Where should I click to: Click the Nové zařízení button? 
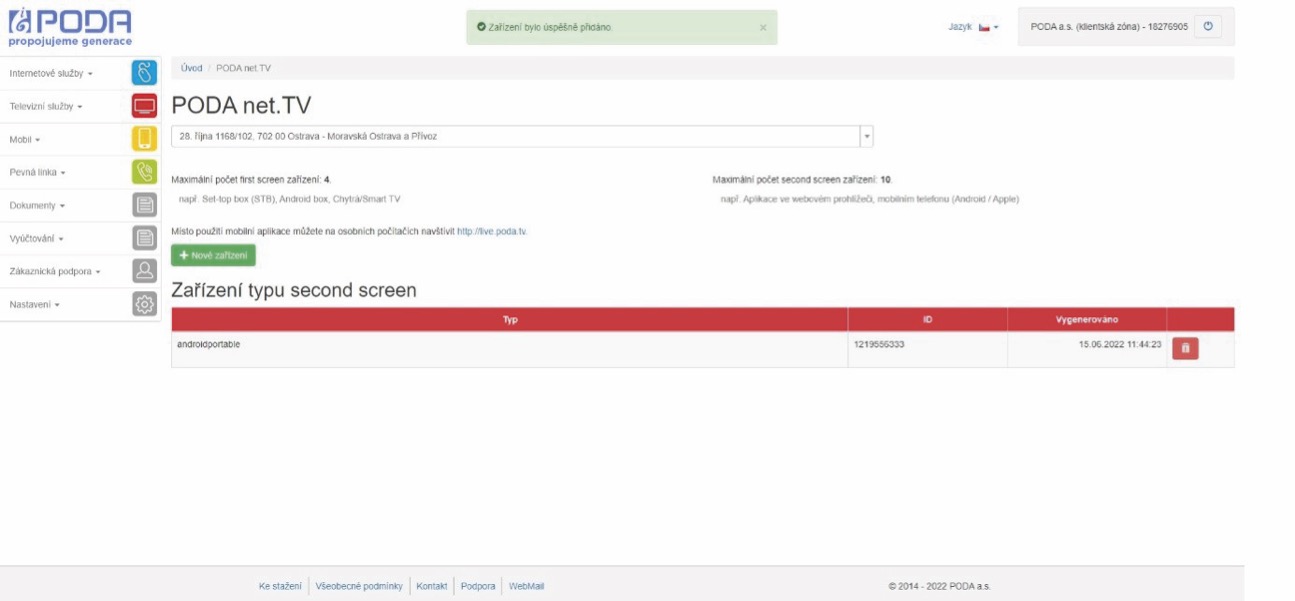coord(213,255)
